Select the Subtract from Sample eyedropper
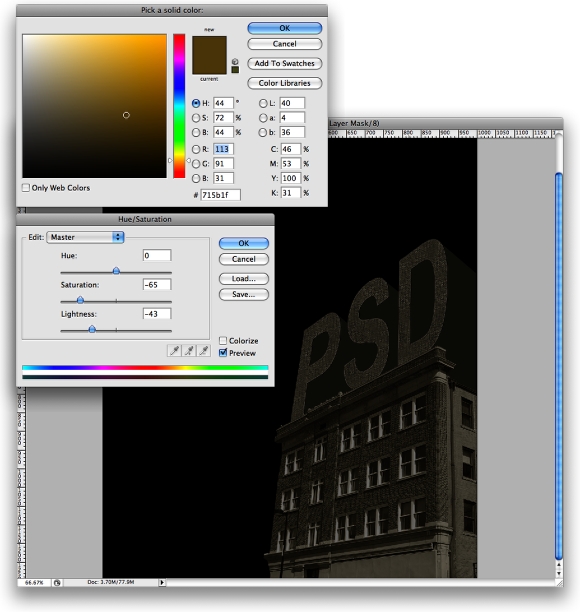 coord(203,350)
